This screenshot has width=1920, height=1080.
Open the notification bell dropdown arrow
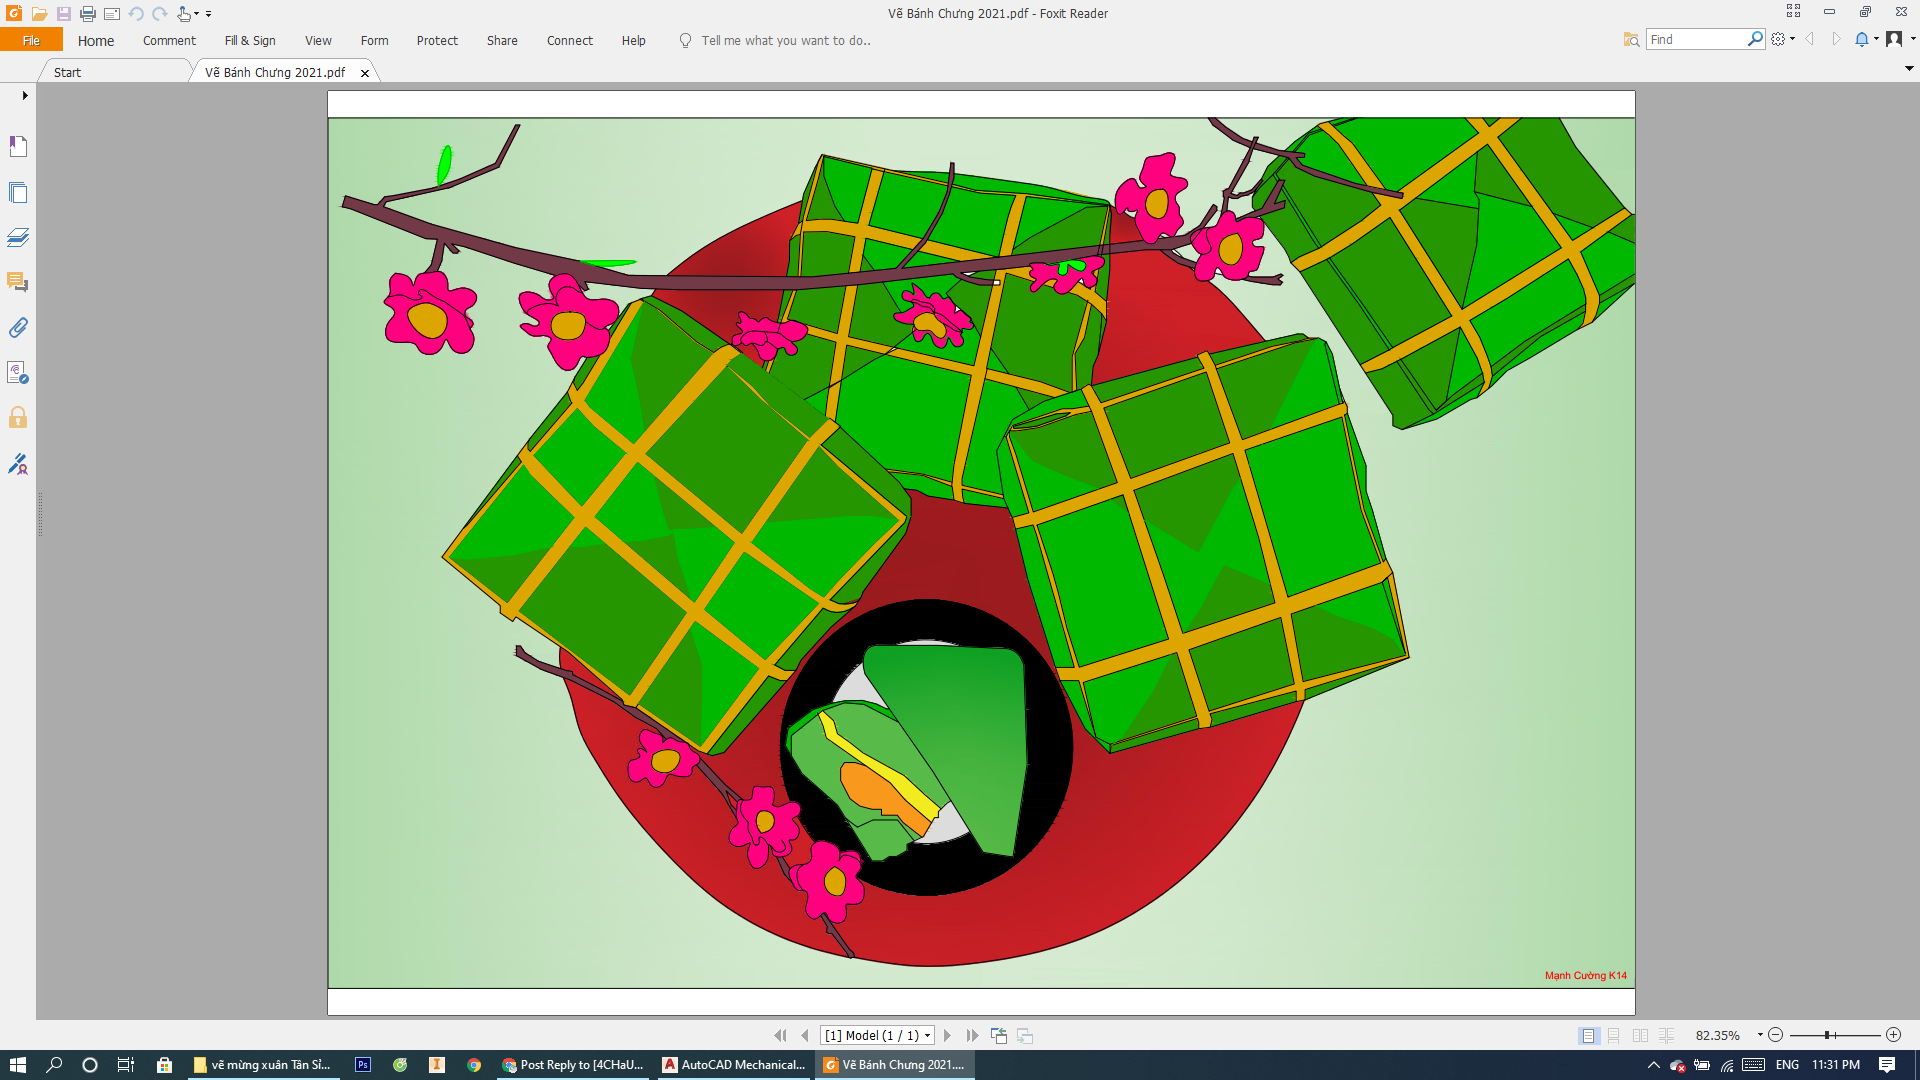[1876, 39]
